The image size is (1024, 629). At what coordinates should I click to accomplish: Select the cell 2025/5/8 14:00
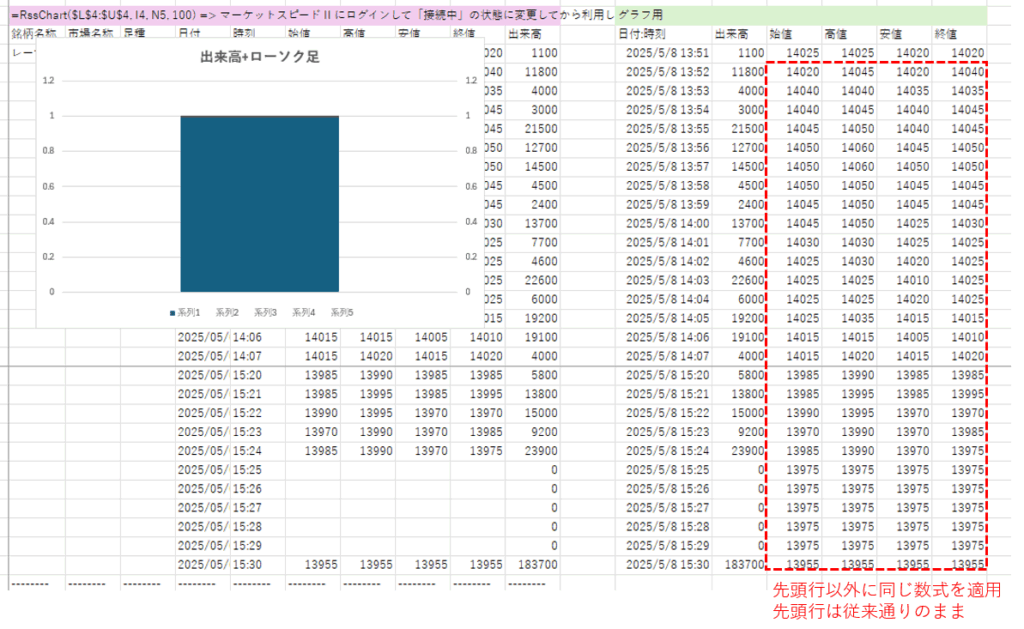click(x=664, y=223)
